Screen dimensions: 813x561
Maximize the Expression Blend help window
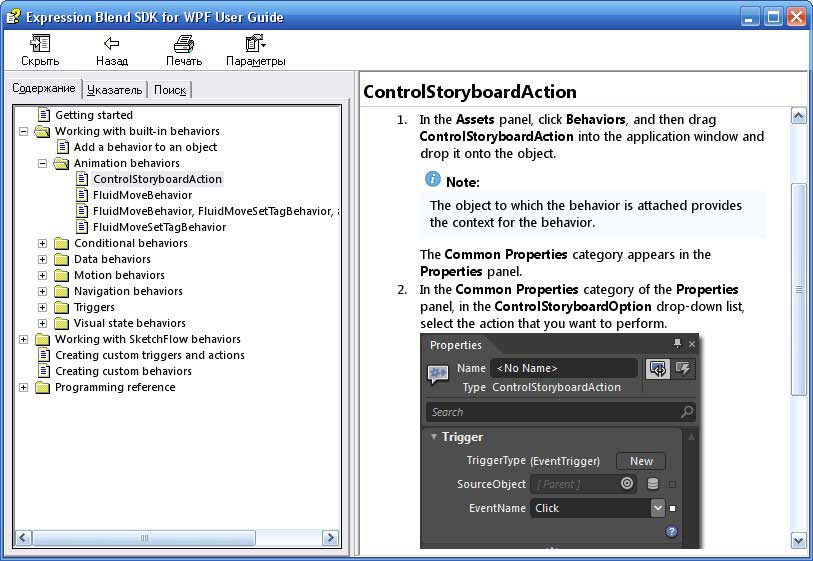click(773, 17)
